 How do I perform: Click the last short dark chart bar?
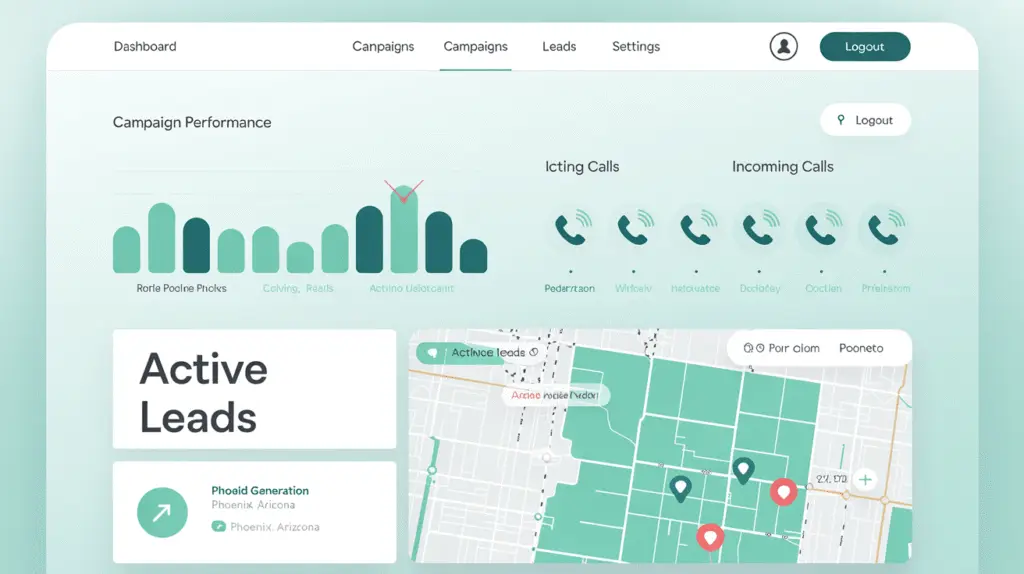point(473,256)
